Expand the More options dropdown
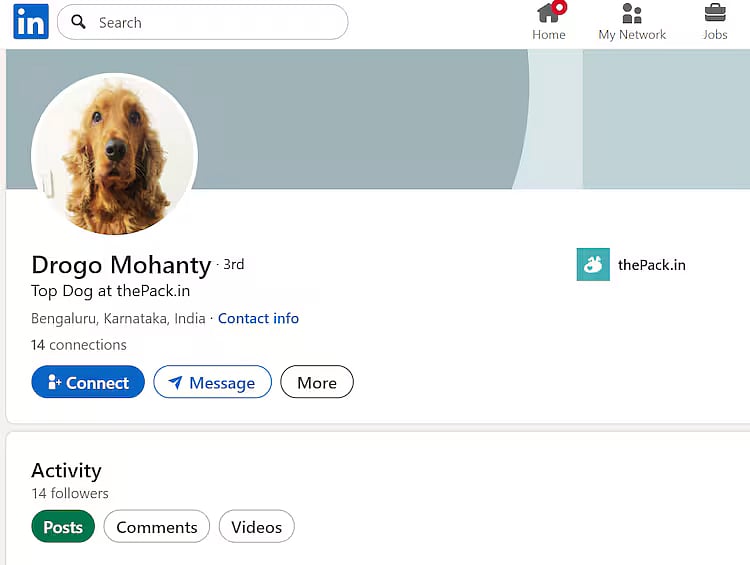 click(x=316, y=382)
